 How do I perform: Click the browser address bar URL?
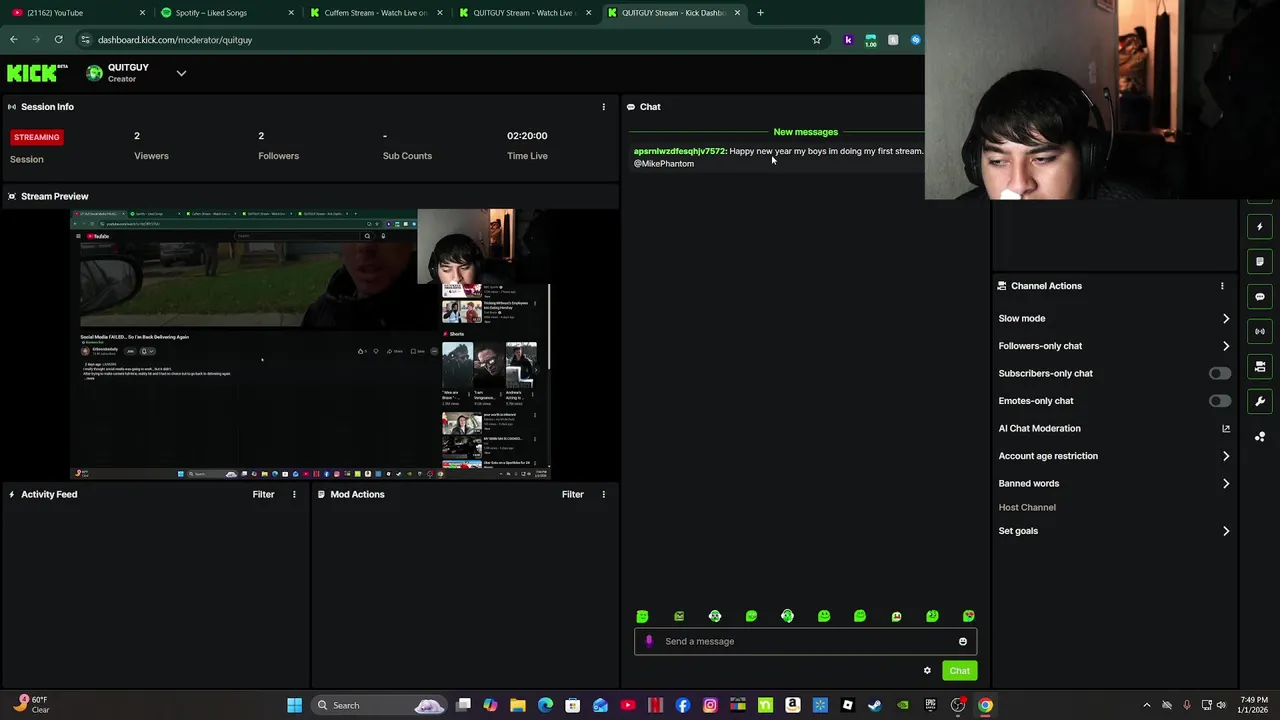click(x=175, y=40)
